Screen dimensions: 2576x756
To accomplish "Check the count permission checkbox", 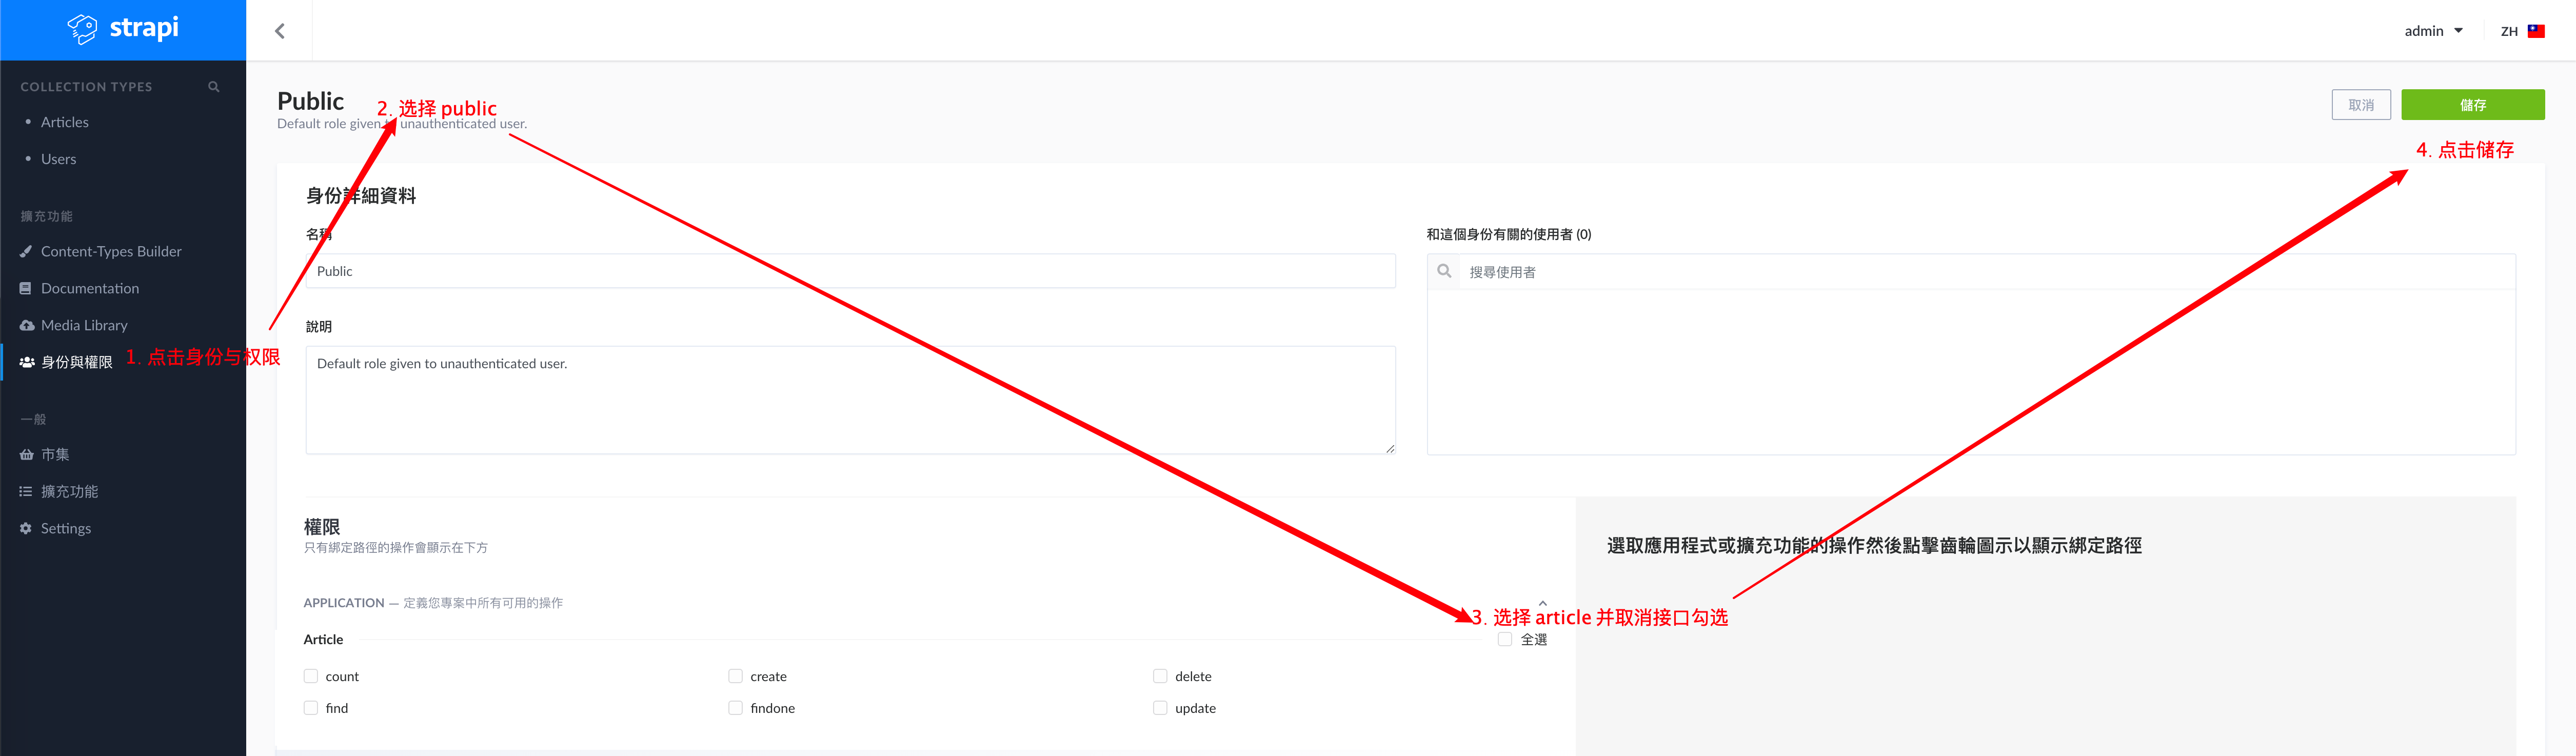I will [311, 676].
